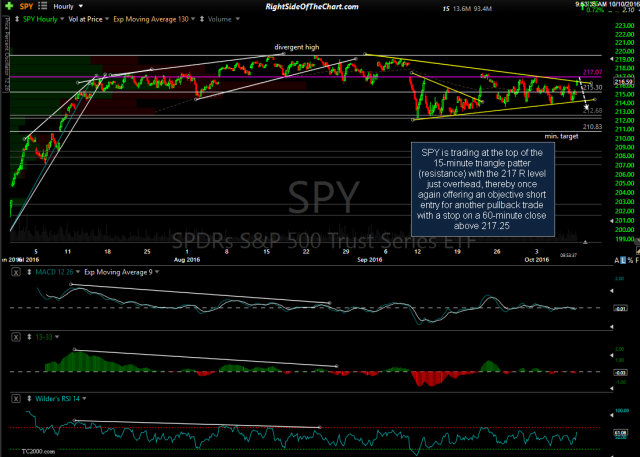640x457 pixels.
Task: Click the lower scale arrow in 13-33 pane
Action: (611, 388)
